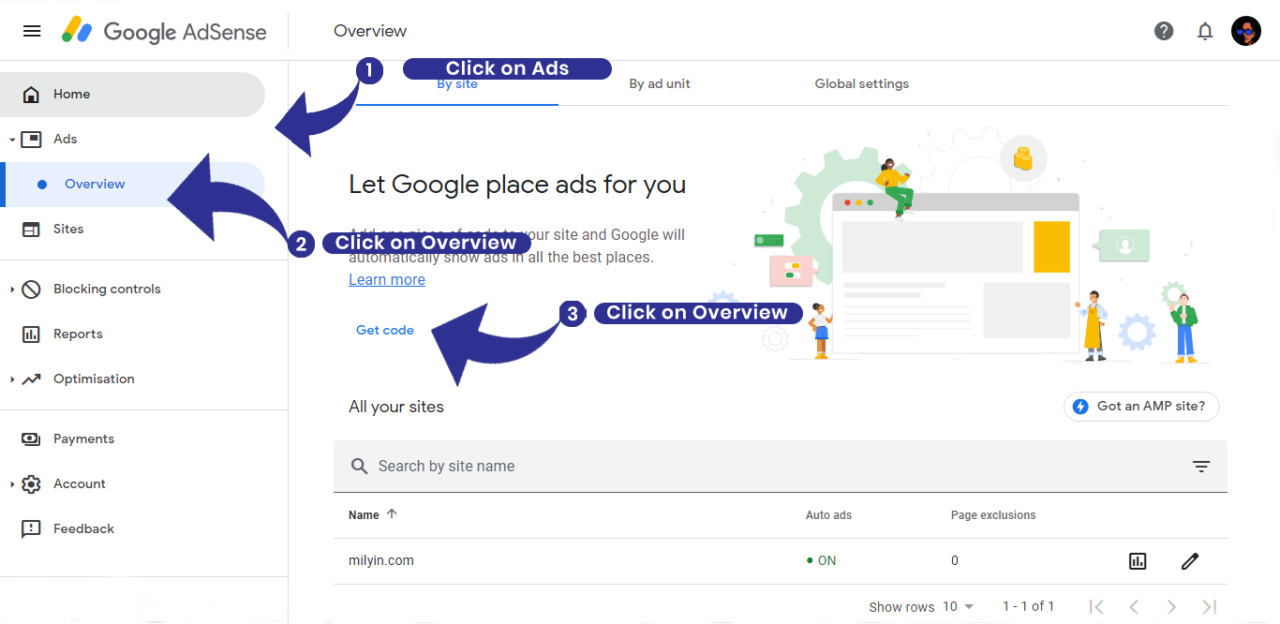Image resolution: width=1280 pixels, height=624 pixels.
Task: Click the Google AdSense logo
Action: pyautogui.click(x=164, y=31)
